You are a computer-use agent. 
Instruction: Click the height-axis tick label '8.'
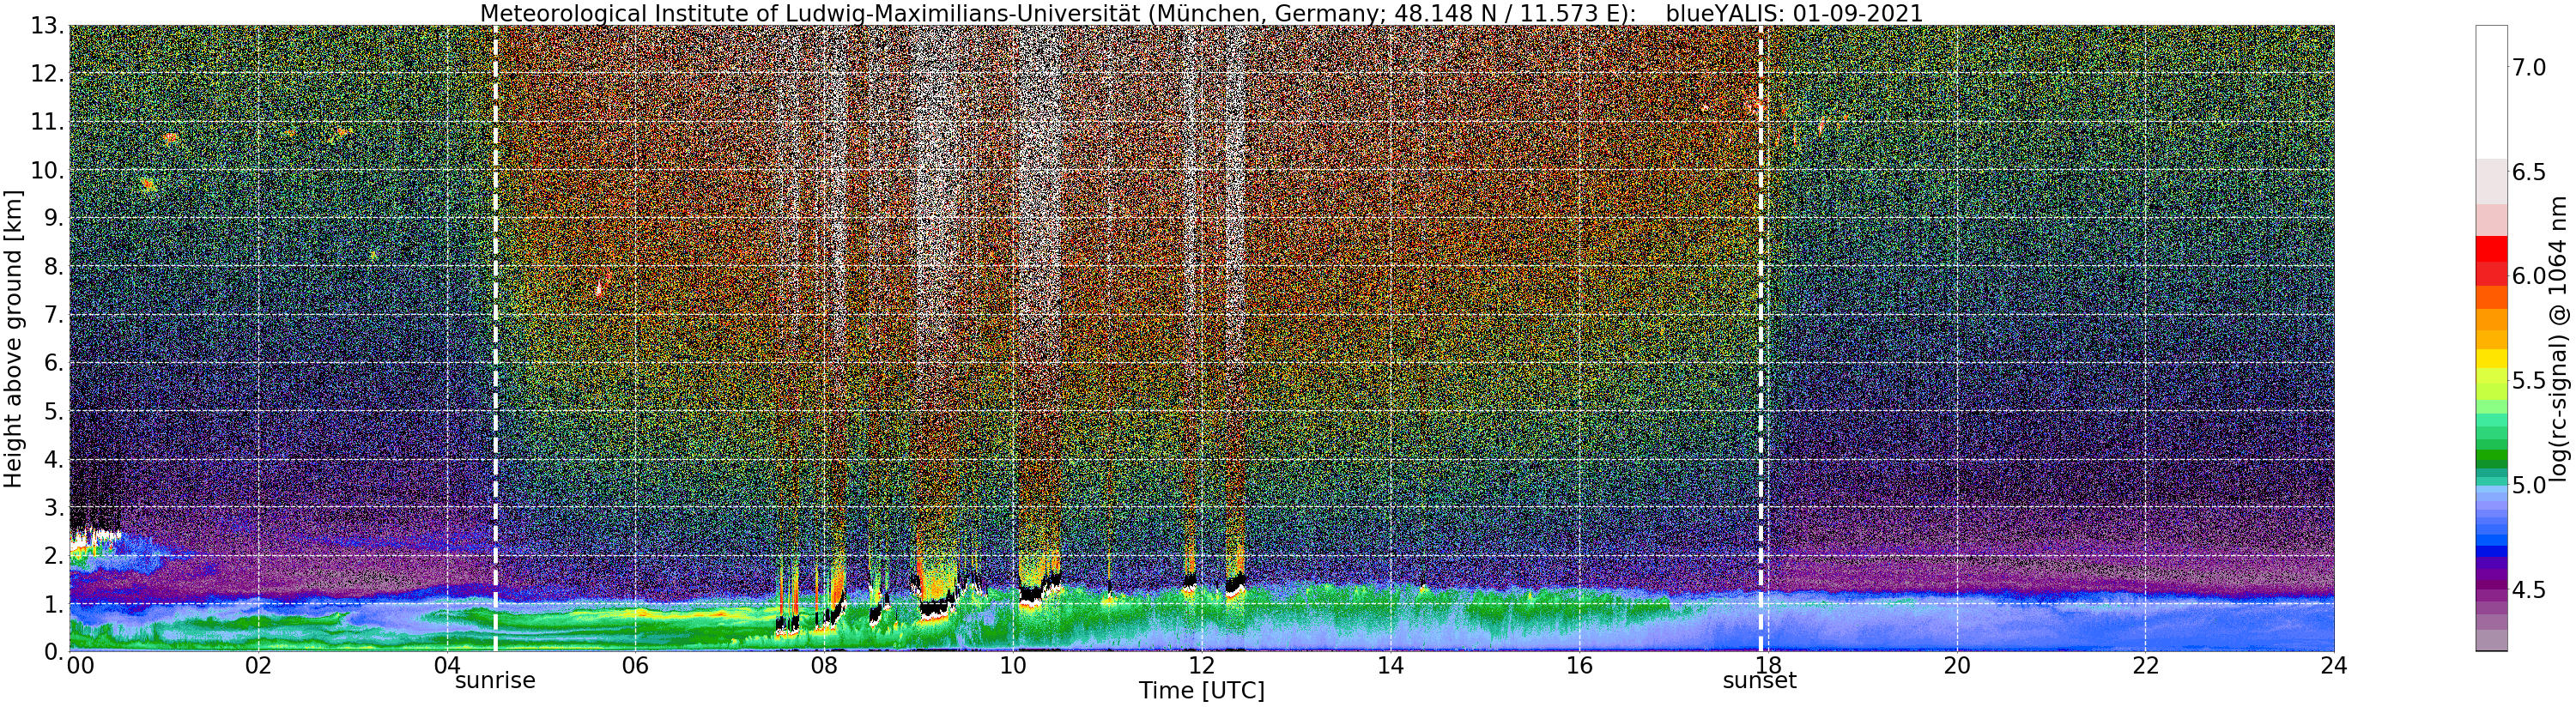point(53,266)
